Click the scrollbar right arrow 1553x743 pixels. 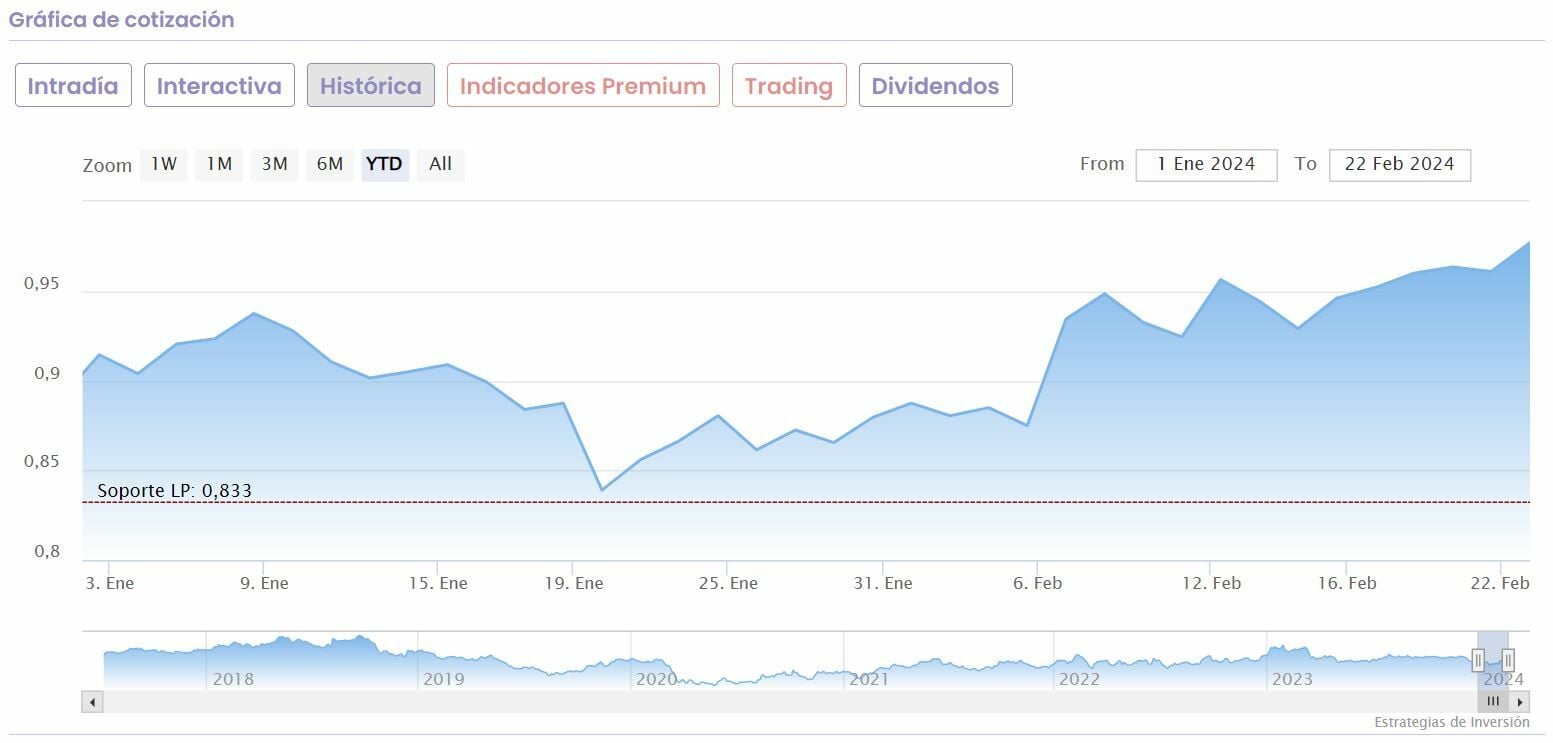click(1521, 702)
